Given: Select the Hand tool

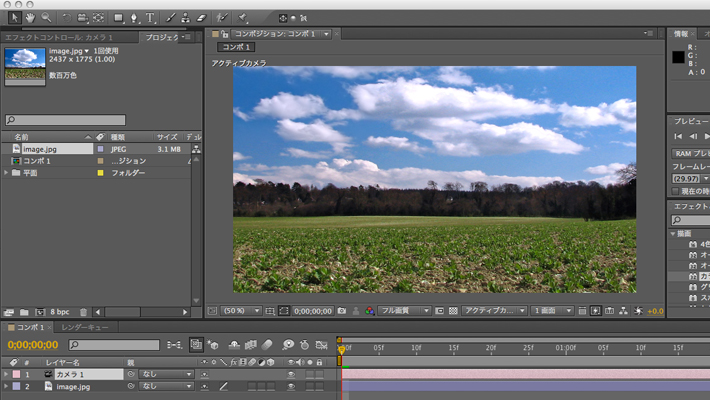Looking at the screenshot, I should [x=30, y=17].
